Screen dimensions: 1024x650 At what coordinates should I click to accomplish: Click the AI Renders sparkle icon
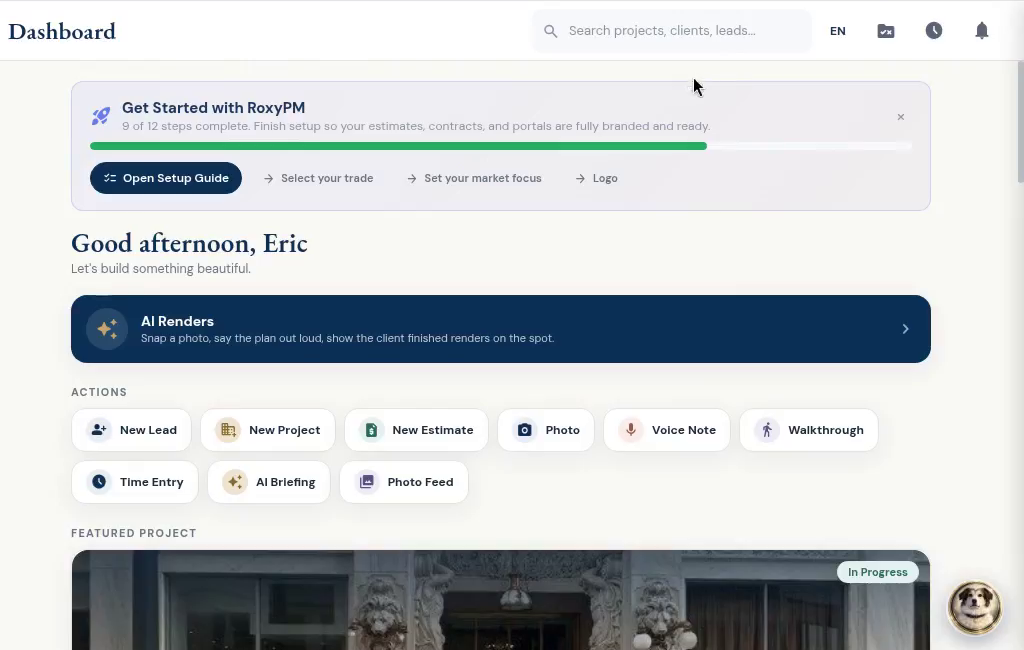(107, 329)
